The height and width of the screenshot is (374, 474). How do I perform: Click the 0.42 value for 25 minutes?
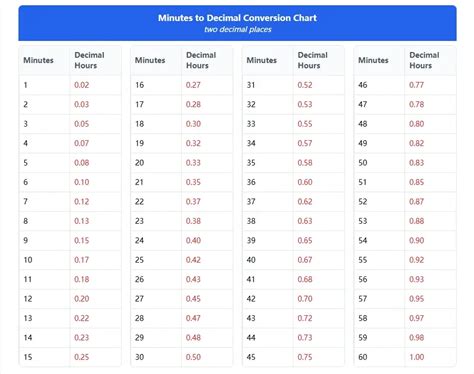point(193,260)
